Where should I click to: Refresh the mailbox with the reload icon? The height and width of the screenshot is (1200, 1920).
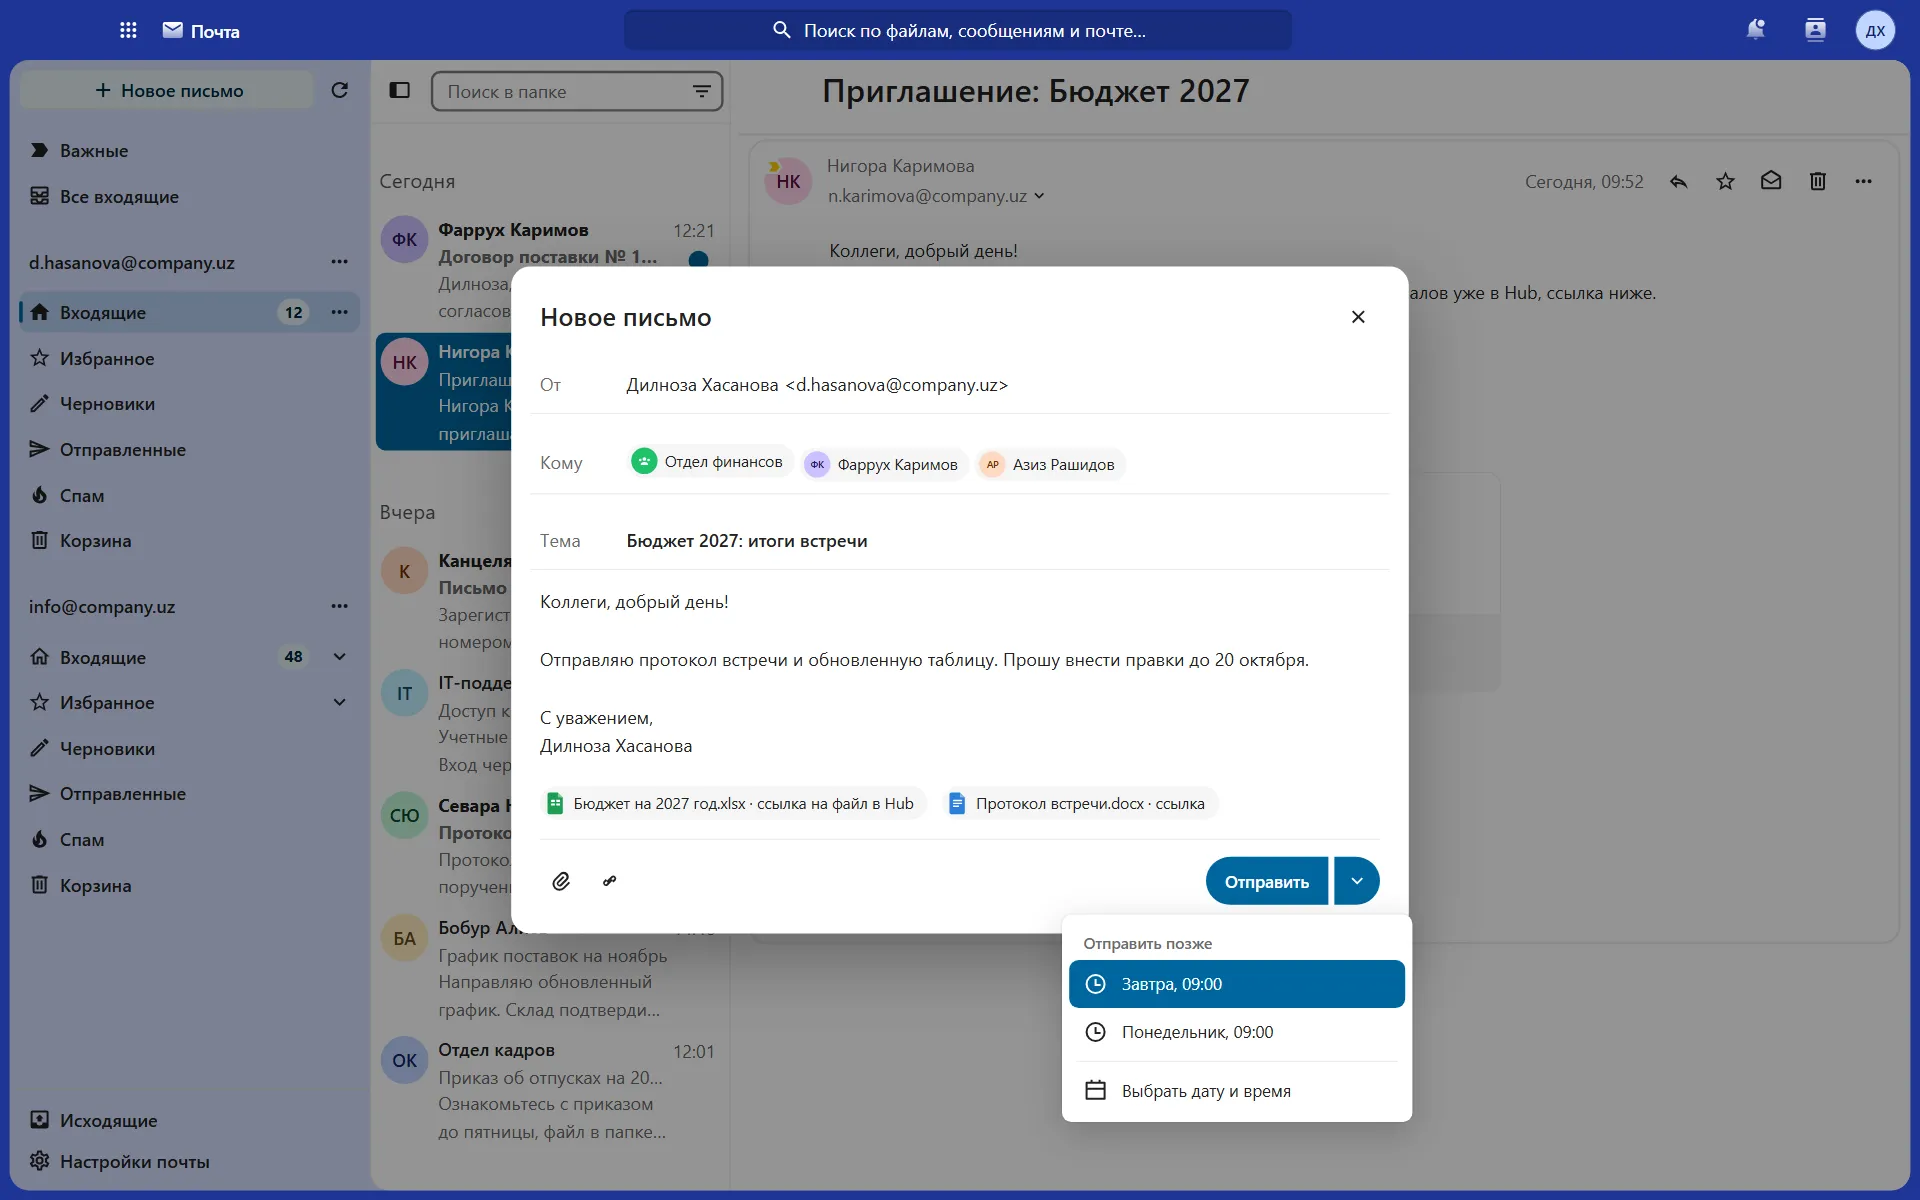(x=340, y=90)
